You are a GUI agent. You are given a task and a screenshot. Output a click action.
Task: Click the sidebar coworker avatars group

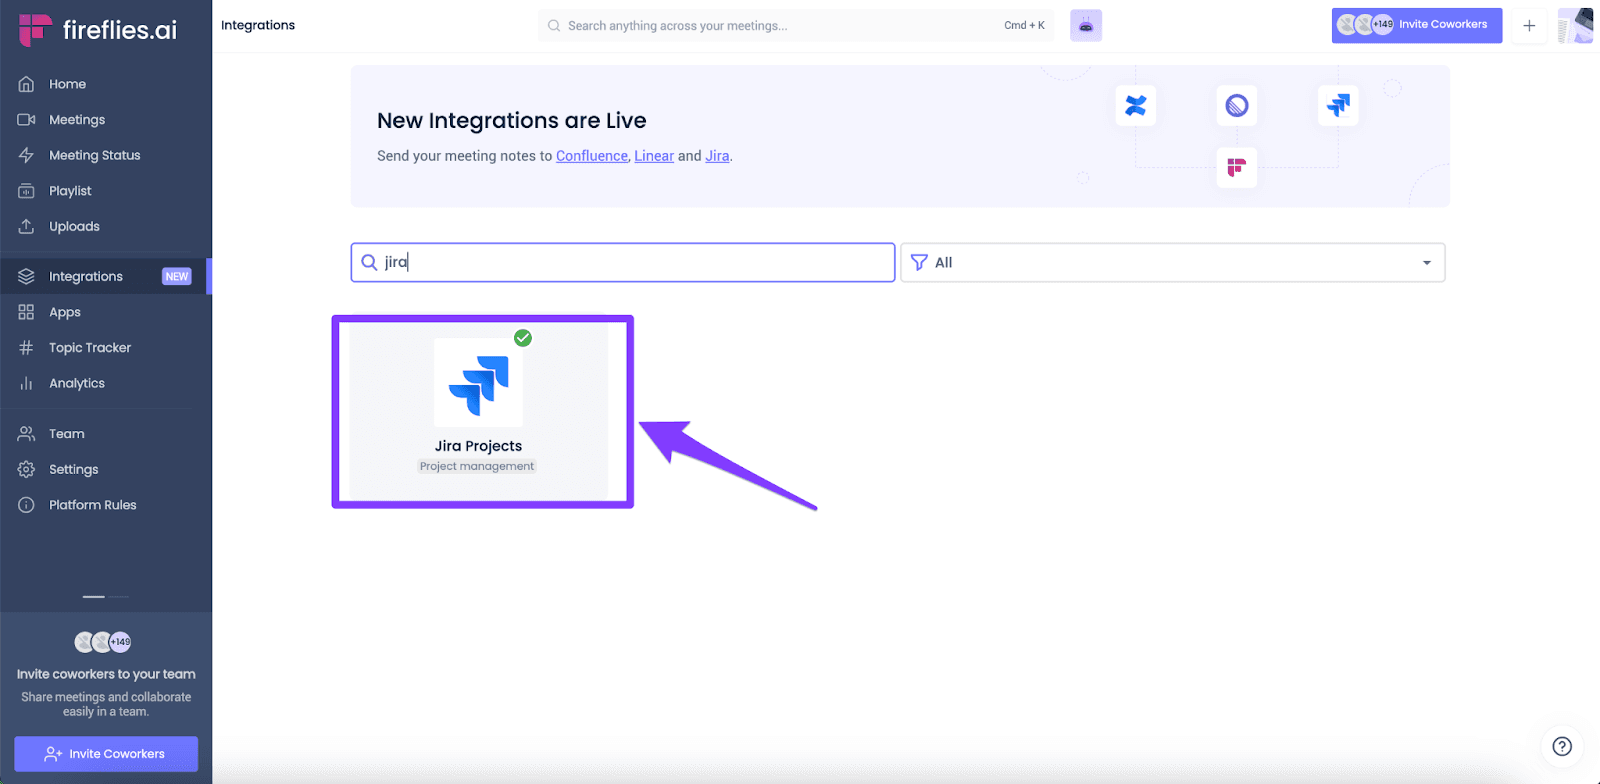103,642
